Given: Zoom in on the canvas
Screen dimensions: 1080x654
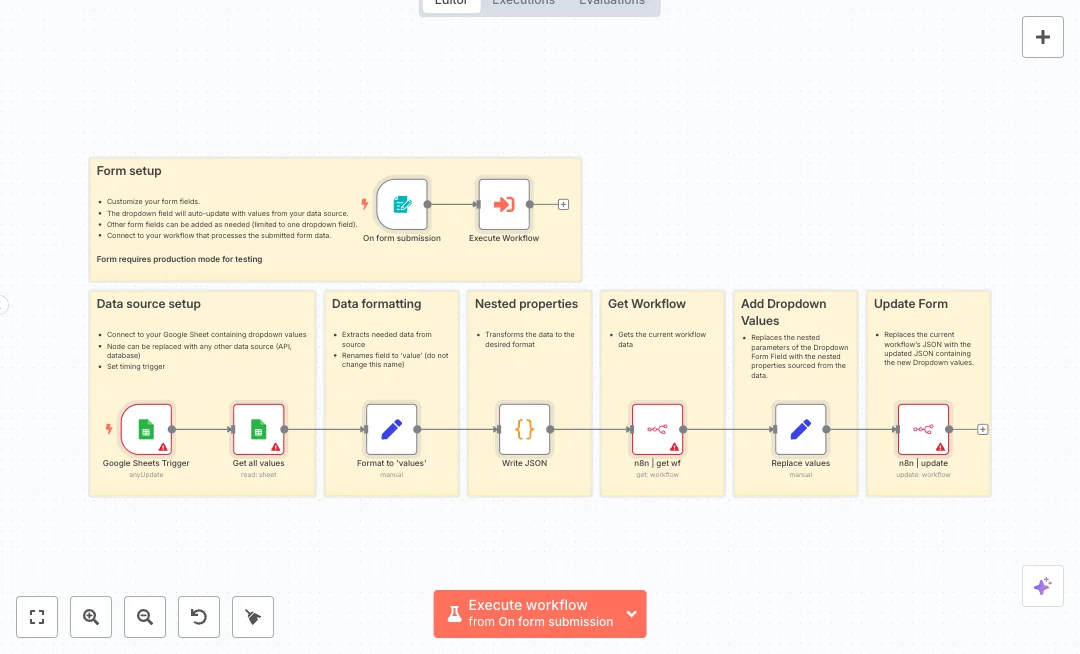Looking at the screenshot, I should (91, 617).
